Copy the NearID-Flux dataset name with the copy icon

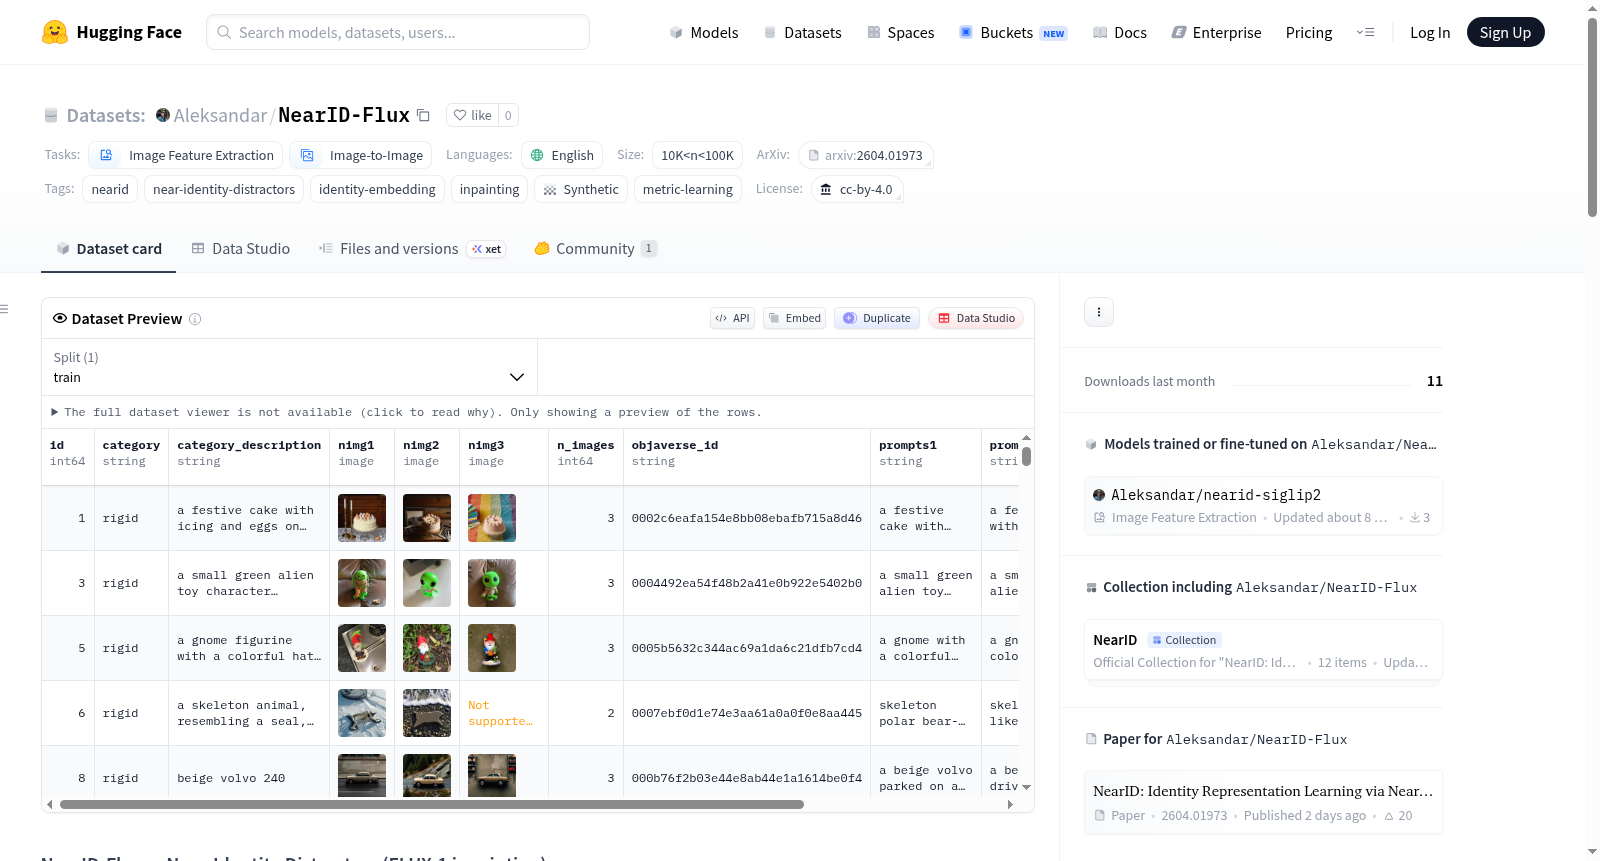[423, 115]
